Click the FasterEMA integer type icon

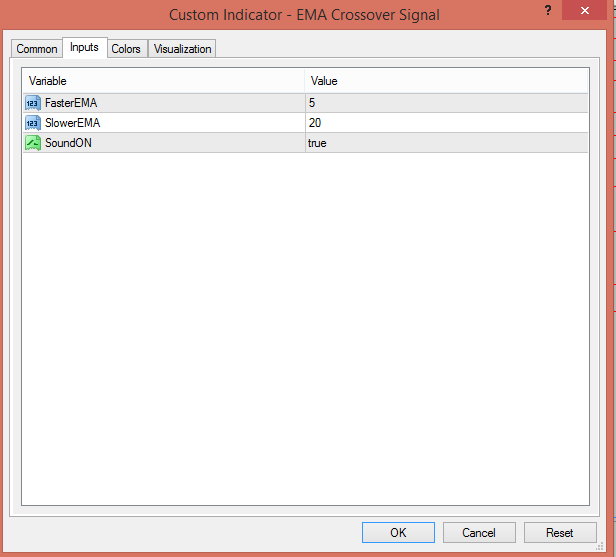33,103
